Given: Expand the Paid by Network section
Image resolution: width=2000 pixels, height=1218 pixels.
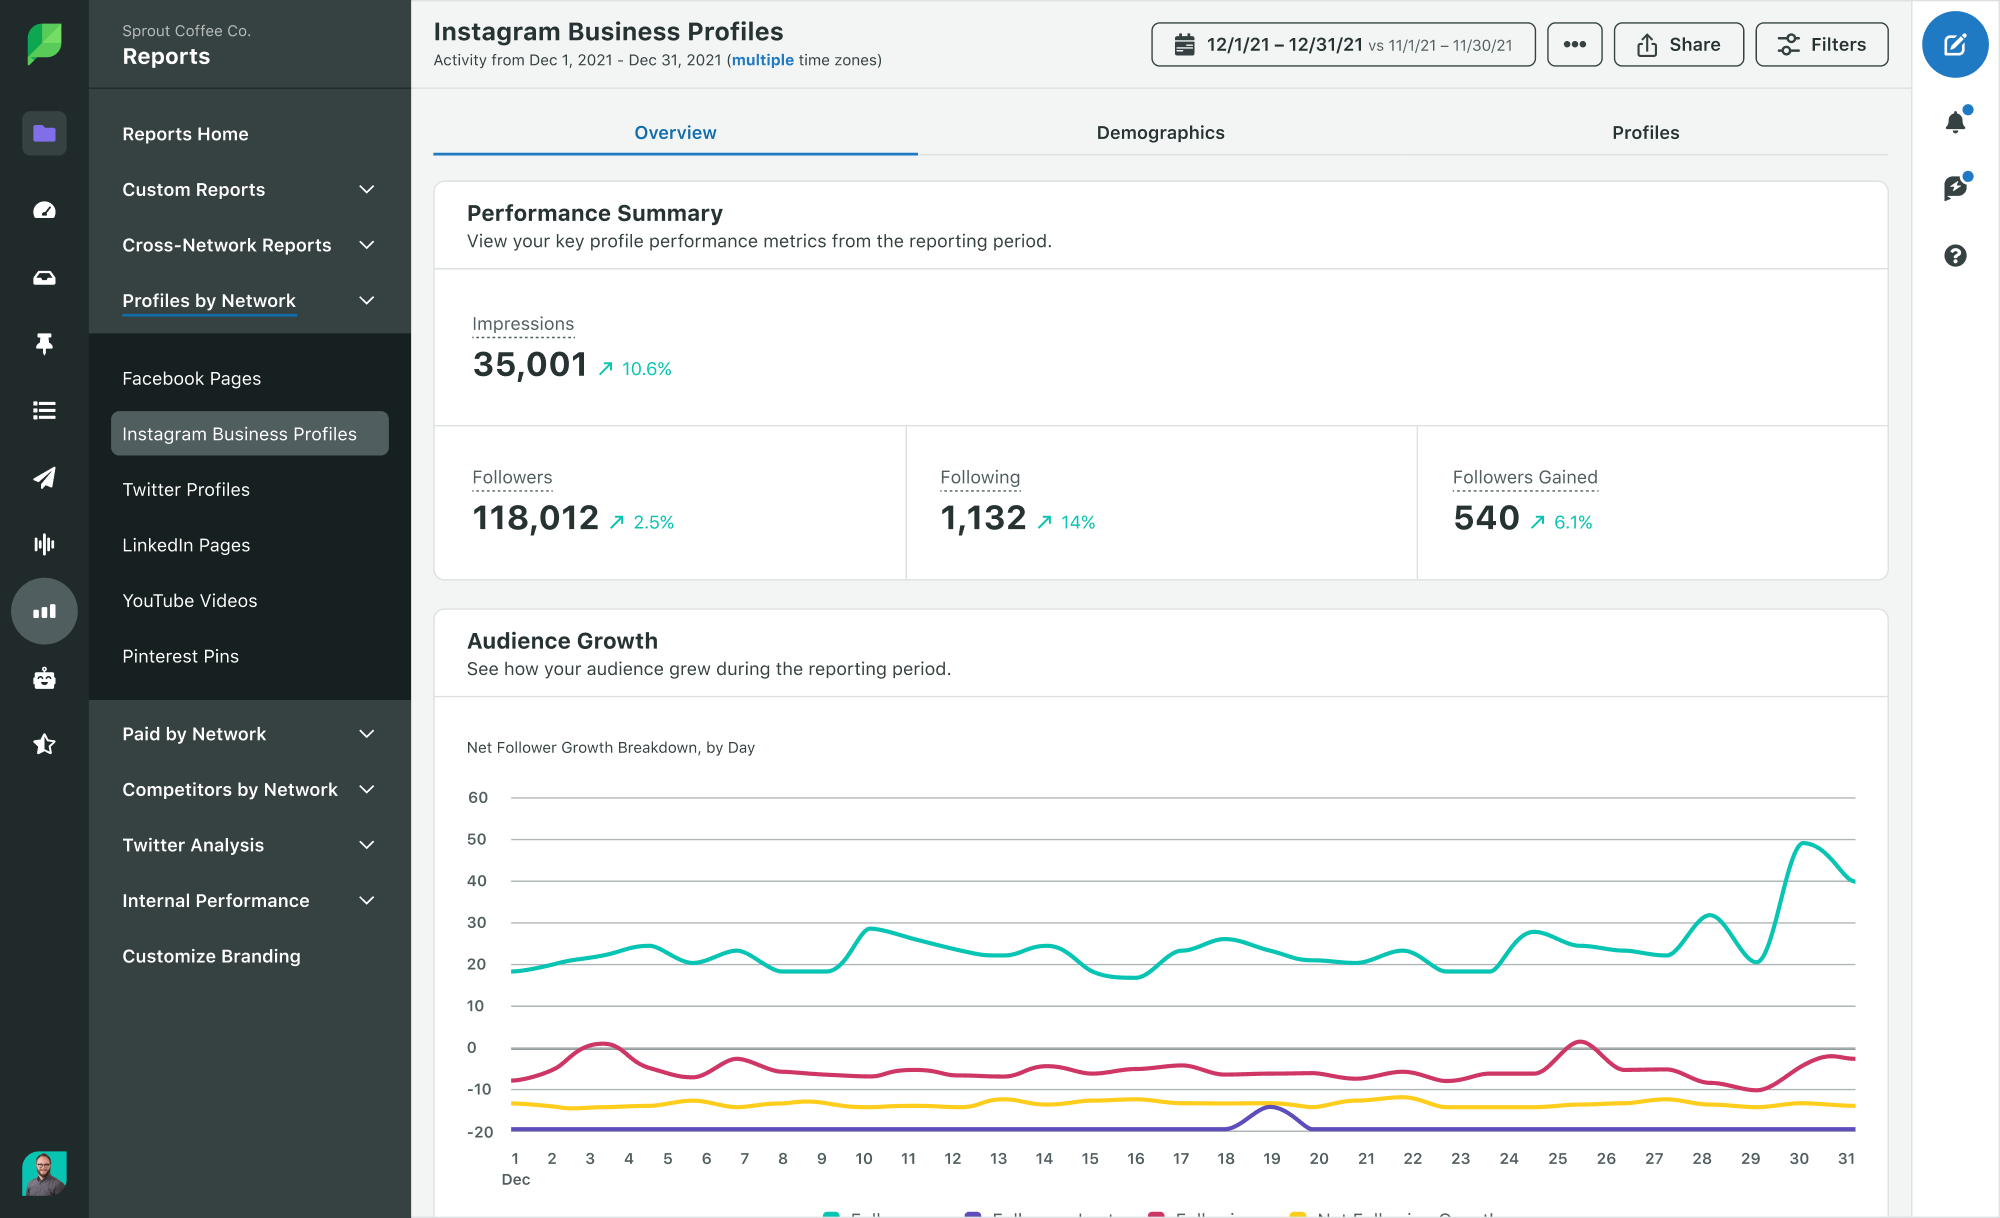Looking at the screenshot, I should point(369,734).
